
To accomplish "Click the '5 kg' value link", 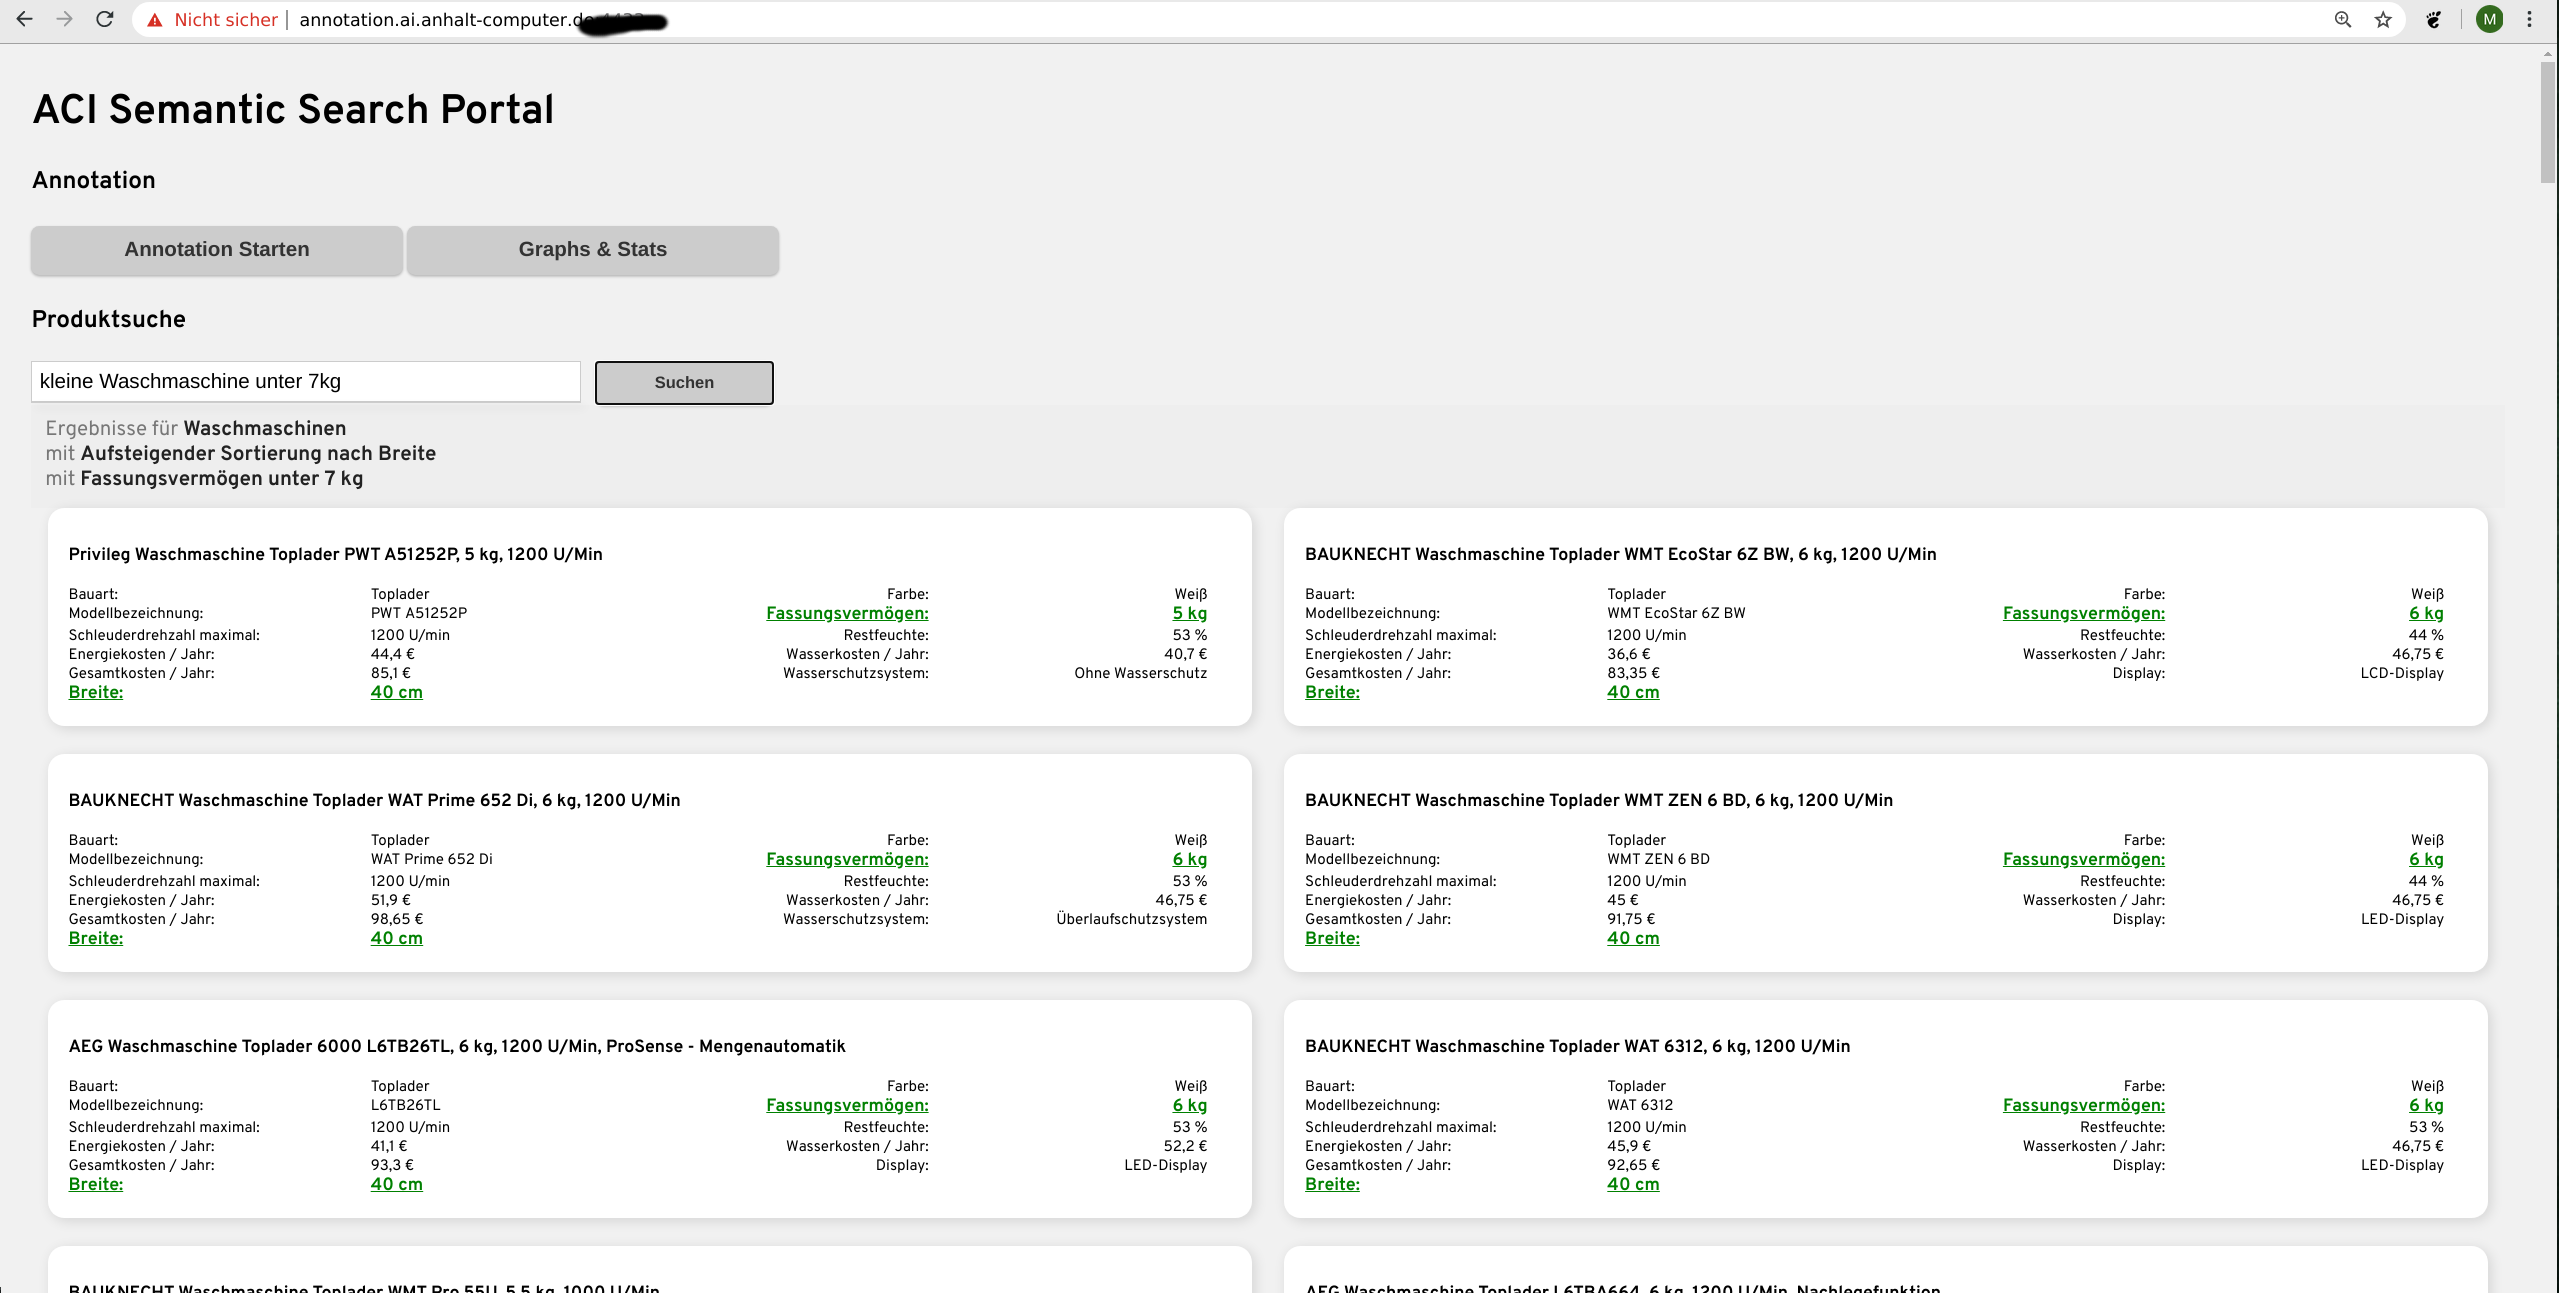I will point(1190,614).
